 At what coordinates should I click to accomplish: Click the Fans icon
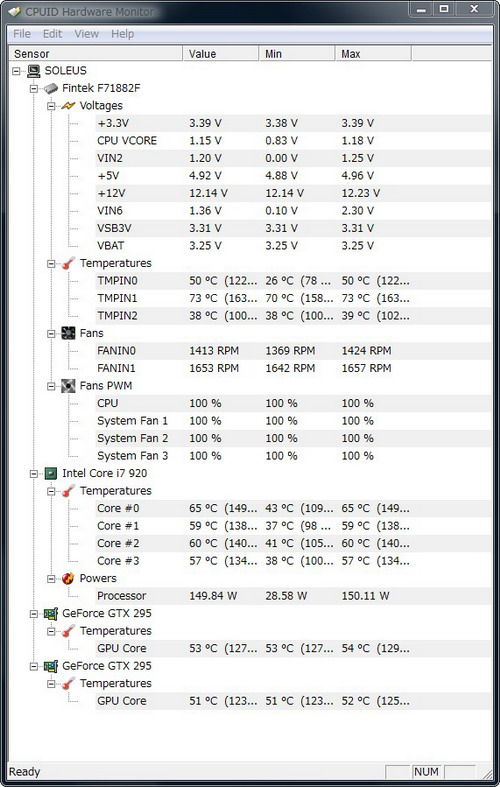coord(68,333)
